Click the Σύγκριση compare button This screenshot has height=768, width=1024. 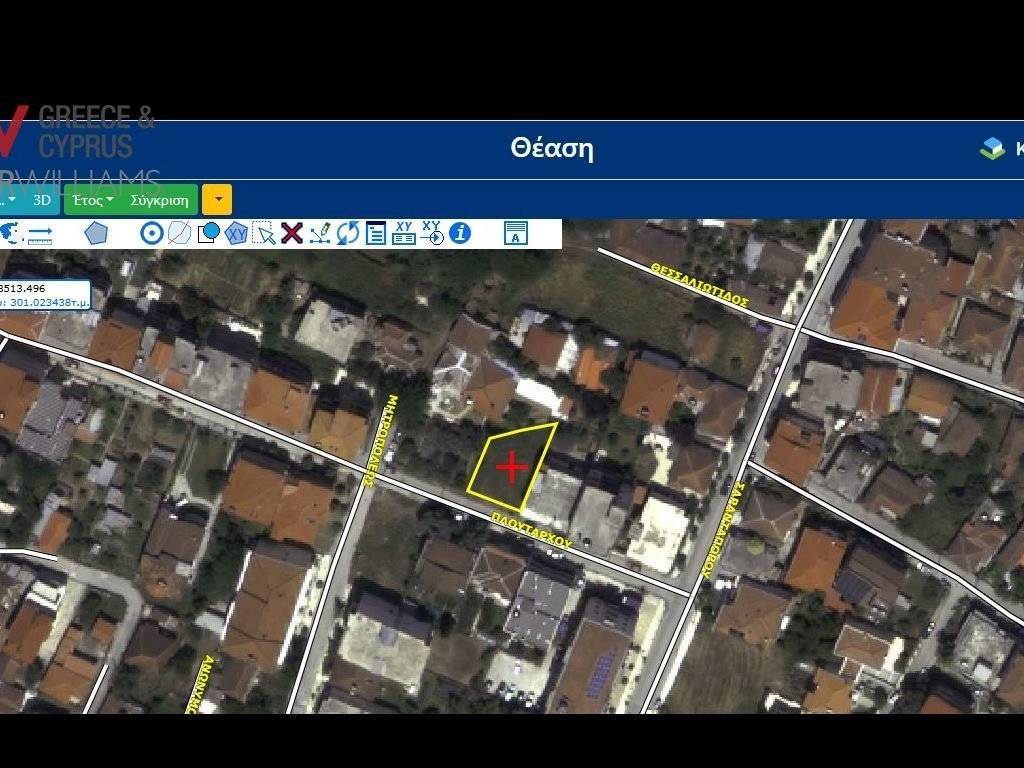(x=159, y=200)
